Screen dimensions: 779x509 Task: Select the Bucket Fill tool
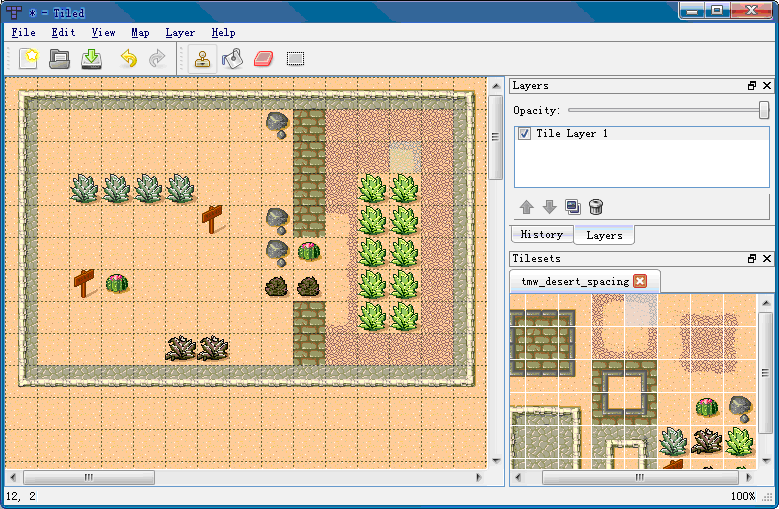pyautogui.click(x=233, y=59)
